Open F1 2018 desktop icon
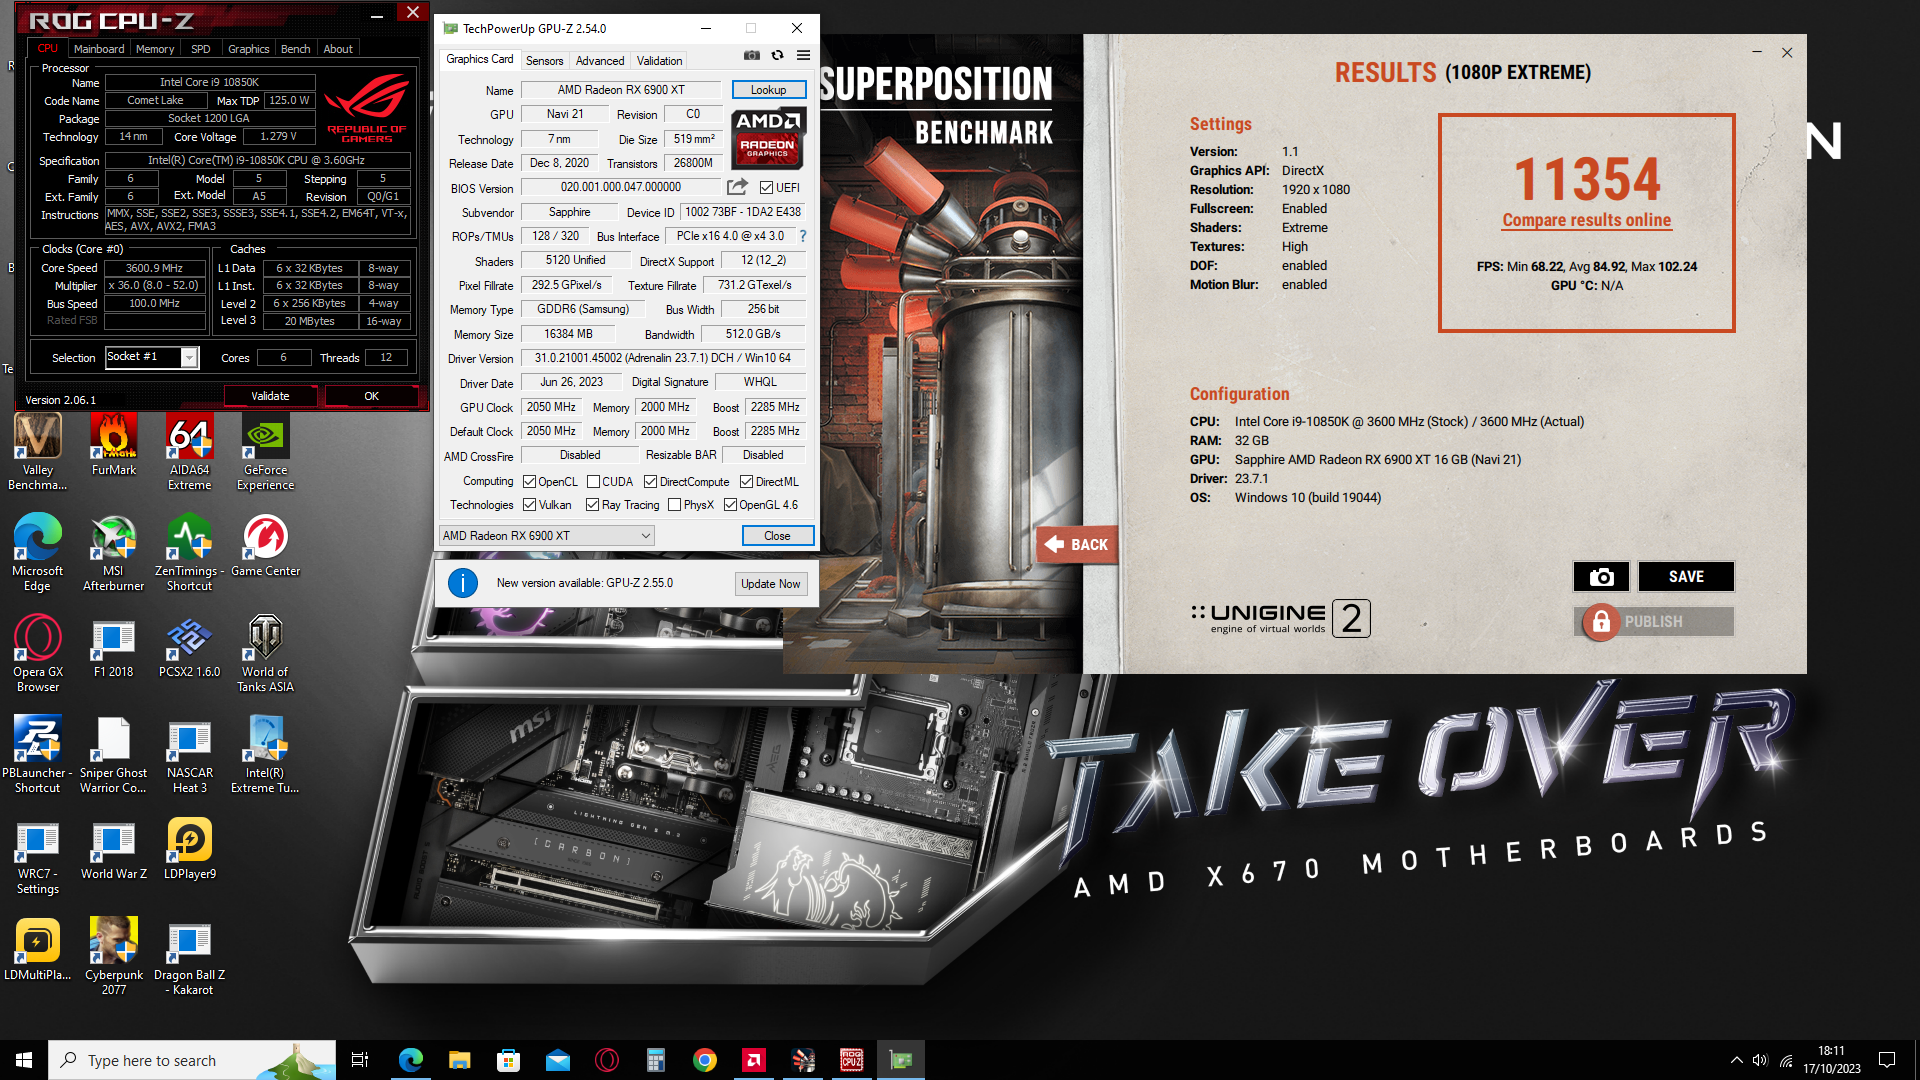The width and height of the screenshot is (1920, 1080). [x=114, y=647]
